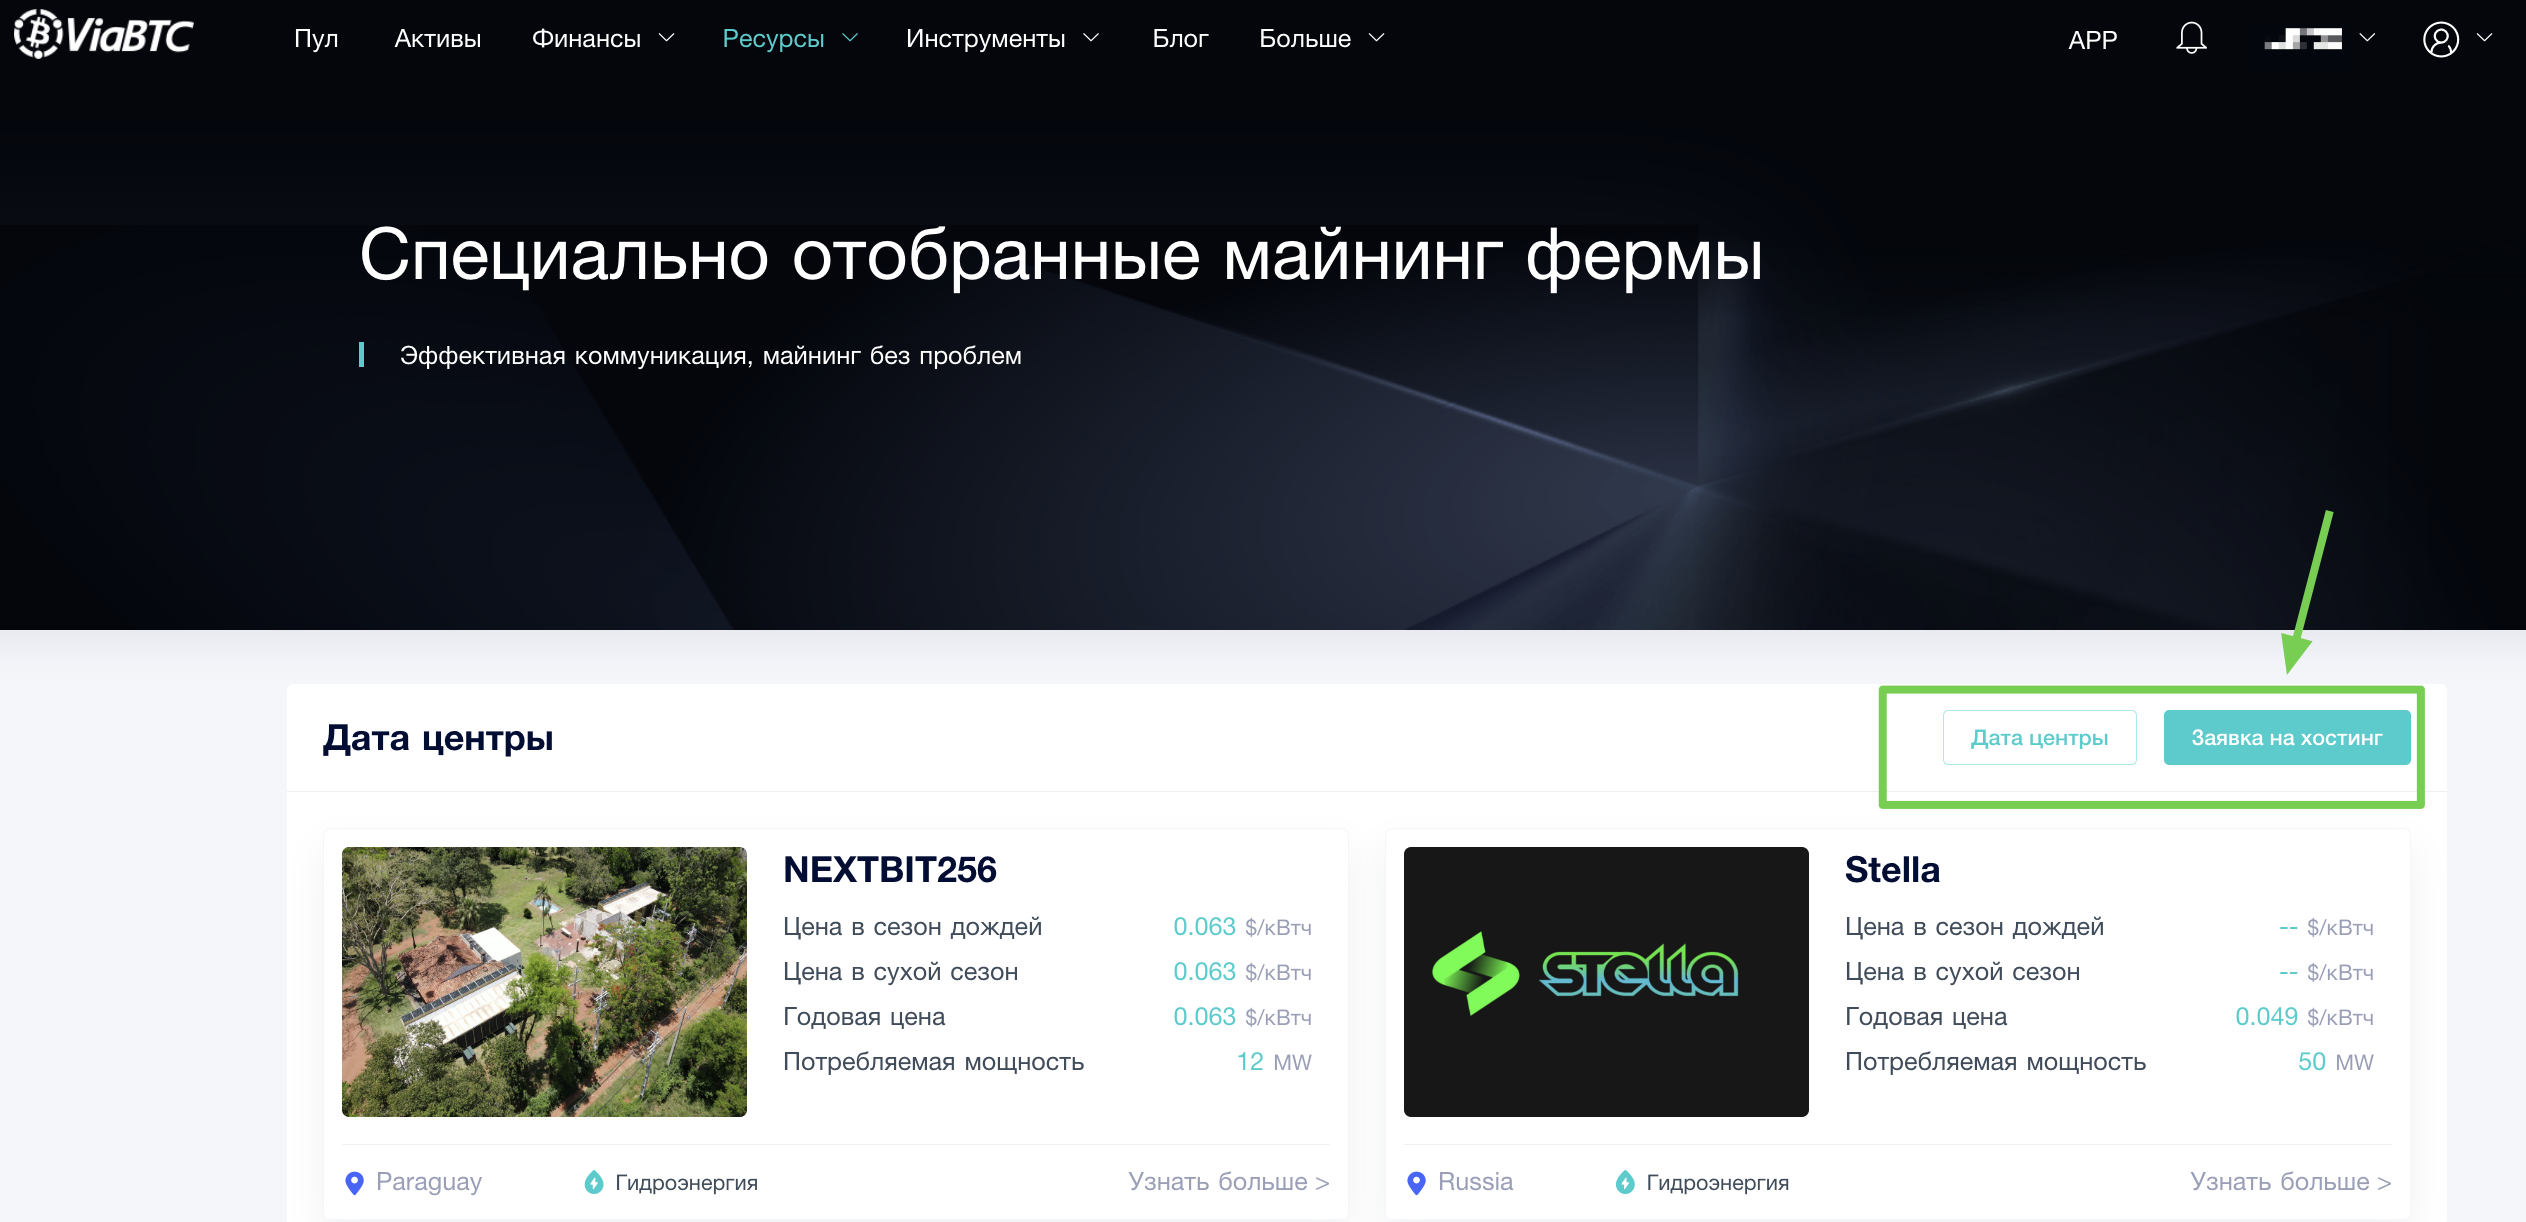Open the Инструменты menu
Screen dimensions: 2526x1222
985,39
